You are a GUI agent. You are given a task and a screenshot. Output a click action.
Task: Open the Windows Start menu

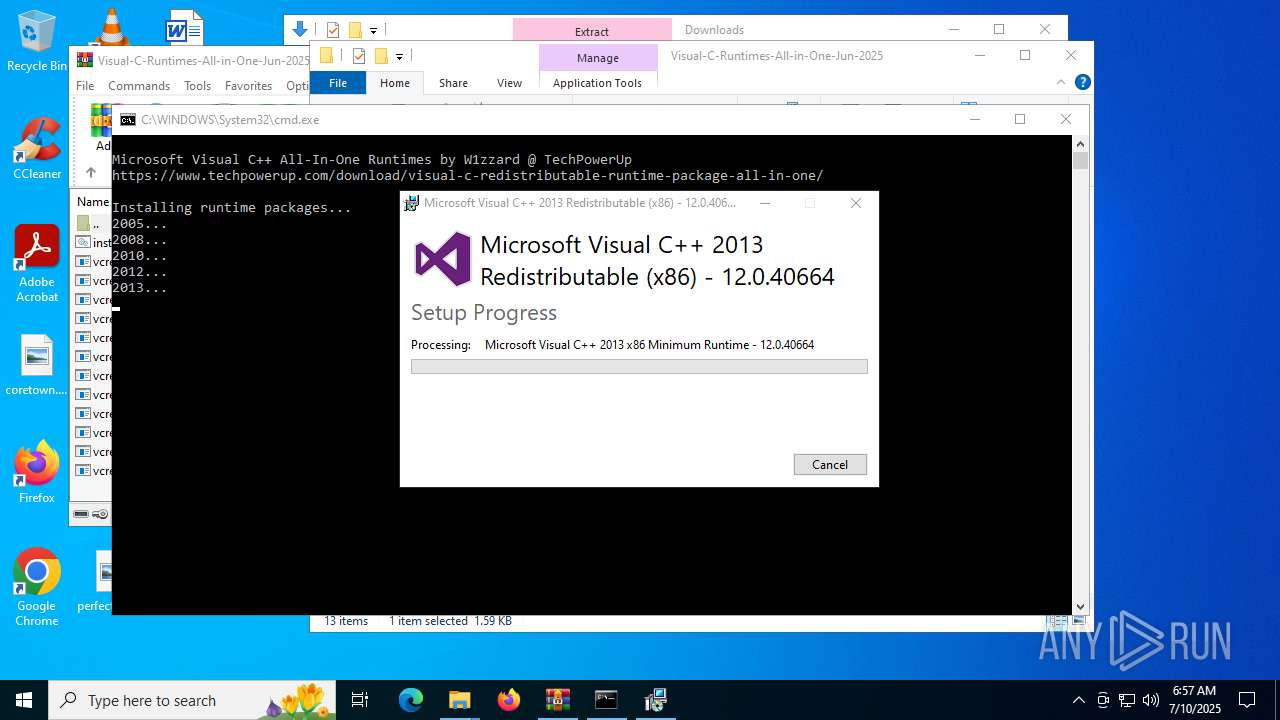click(x=24, y=700)
